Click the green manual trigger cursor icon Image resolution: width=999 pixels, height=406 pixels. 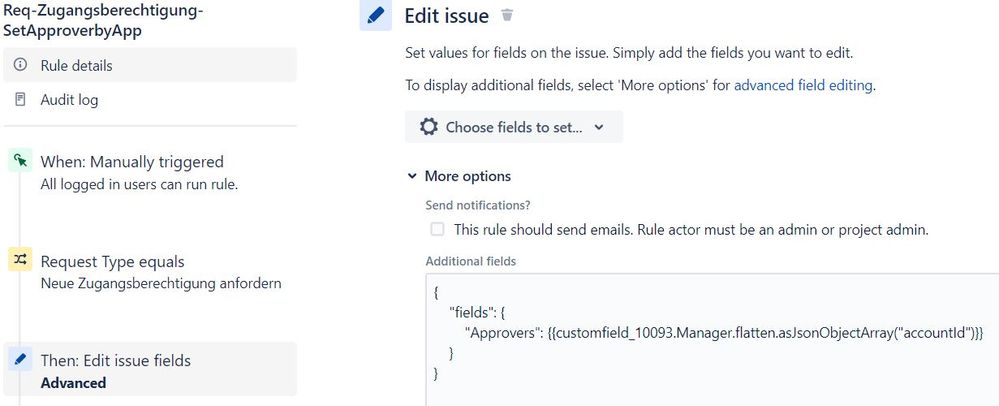tap(20, 161)
